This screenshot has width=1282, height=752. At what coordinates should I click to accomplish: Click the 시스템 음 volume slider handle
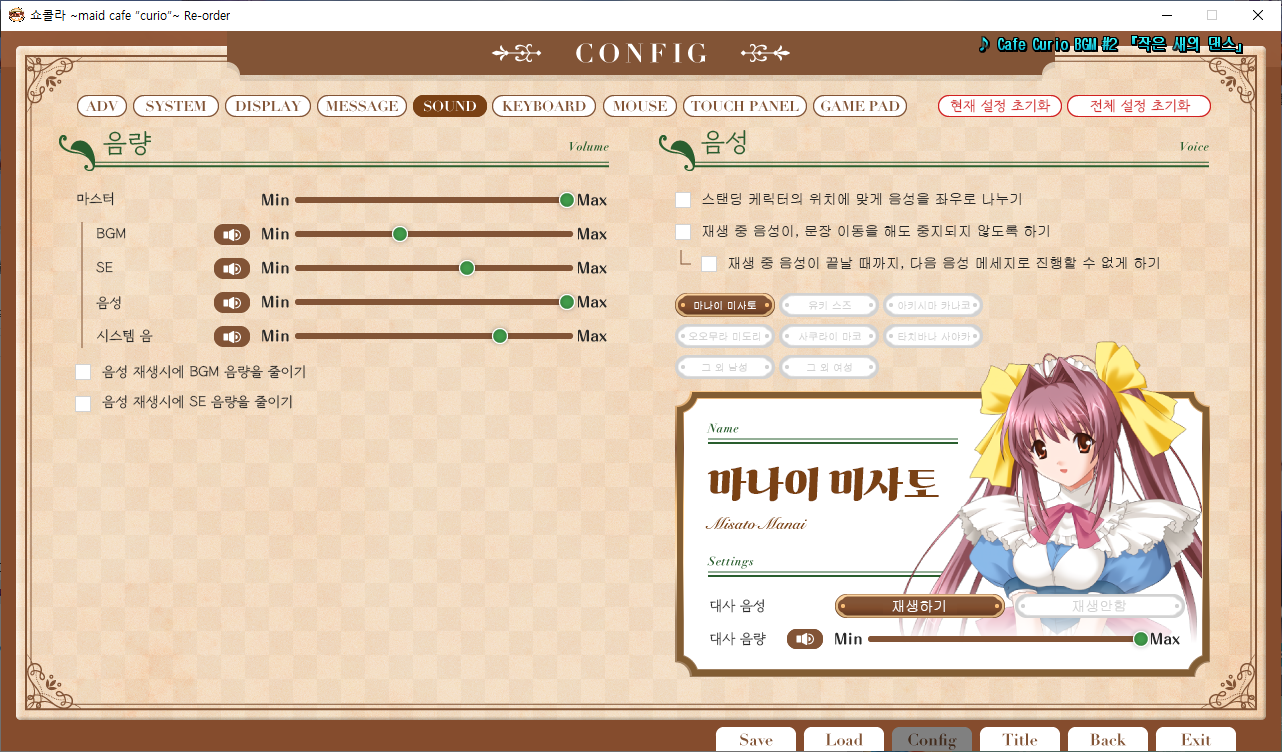(500, 336)
